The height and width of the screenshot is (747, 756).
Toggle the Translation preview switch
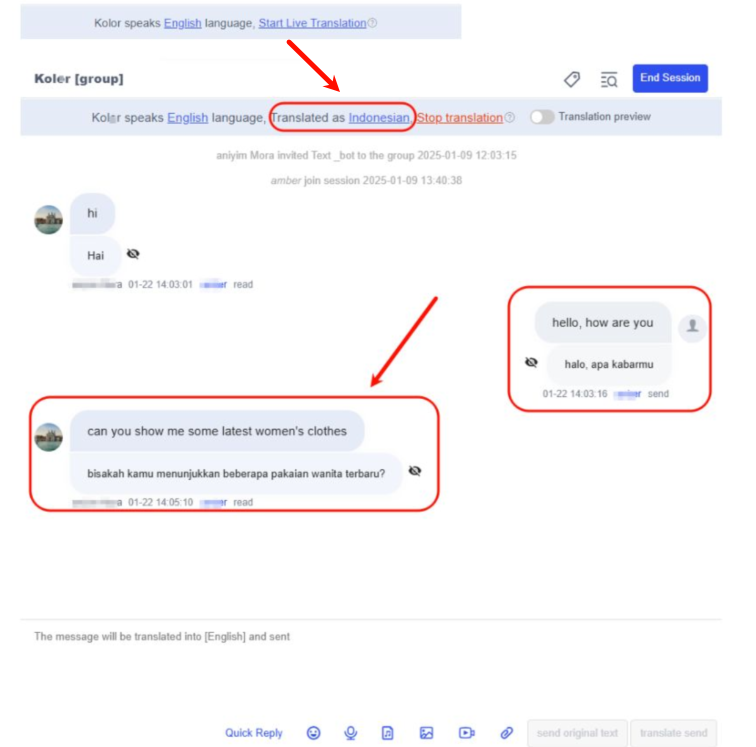pos(542,117)
